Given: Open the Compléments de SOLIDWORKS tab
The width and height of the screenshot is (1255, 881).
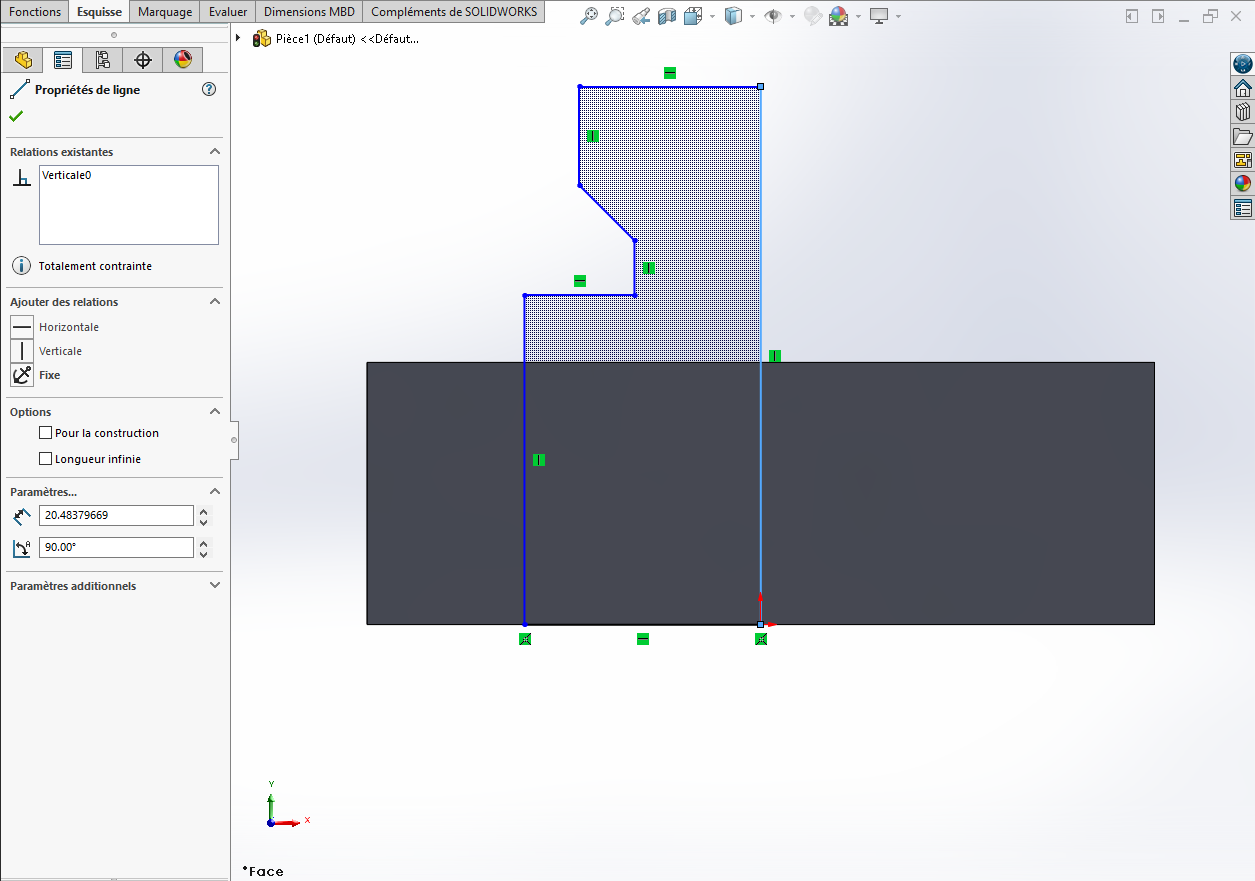Looking at the screenshot, I should click(x=454, y=12).
